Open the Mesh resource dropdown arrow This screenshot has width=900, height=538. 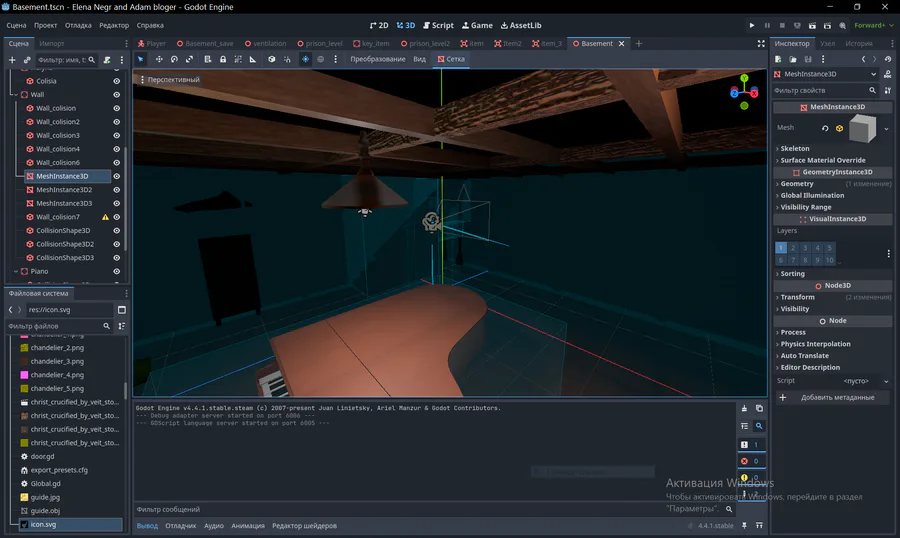886,129
